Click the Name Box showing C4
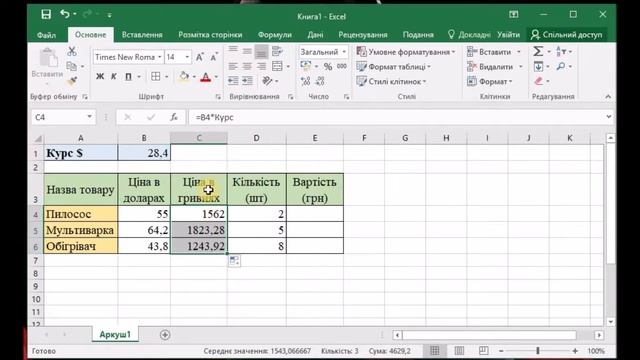 pyautogui.click(x=59, y=118)
